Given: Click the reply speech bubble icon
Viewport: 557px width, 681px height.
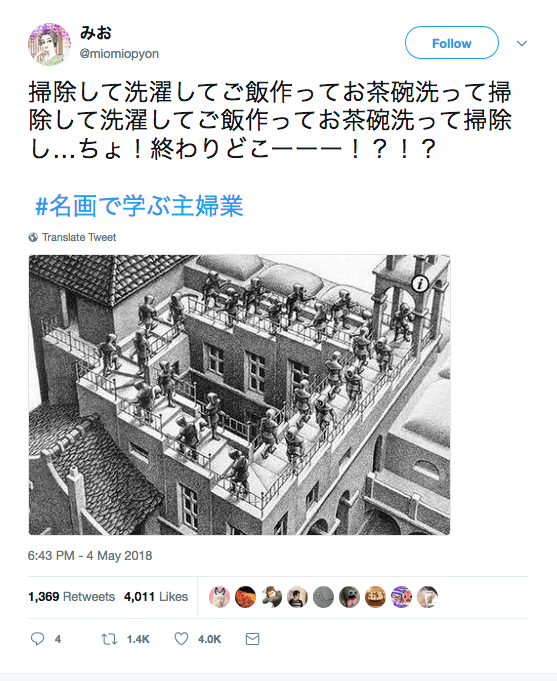Looking at the screenshot, I should [x=37, y=639].
